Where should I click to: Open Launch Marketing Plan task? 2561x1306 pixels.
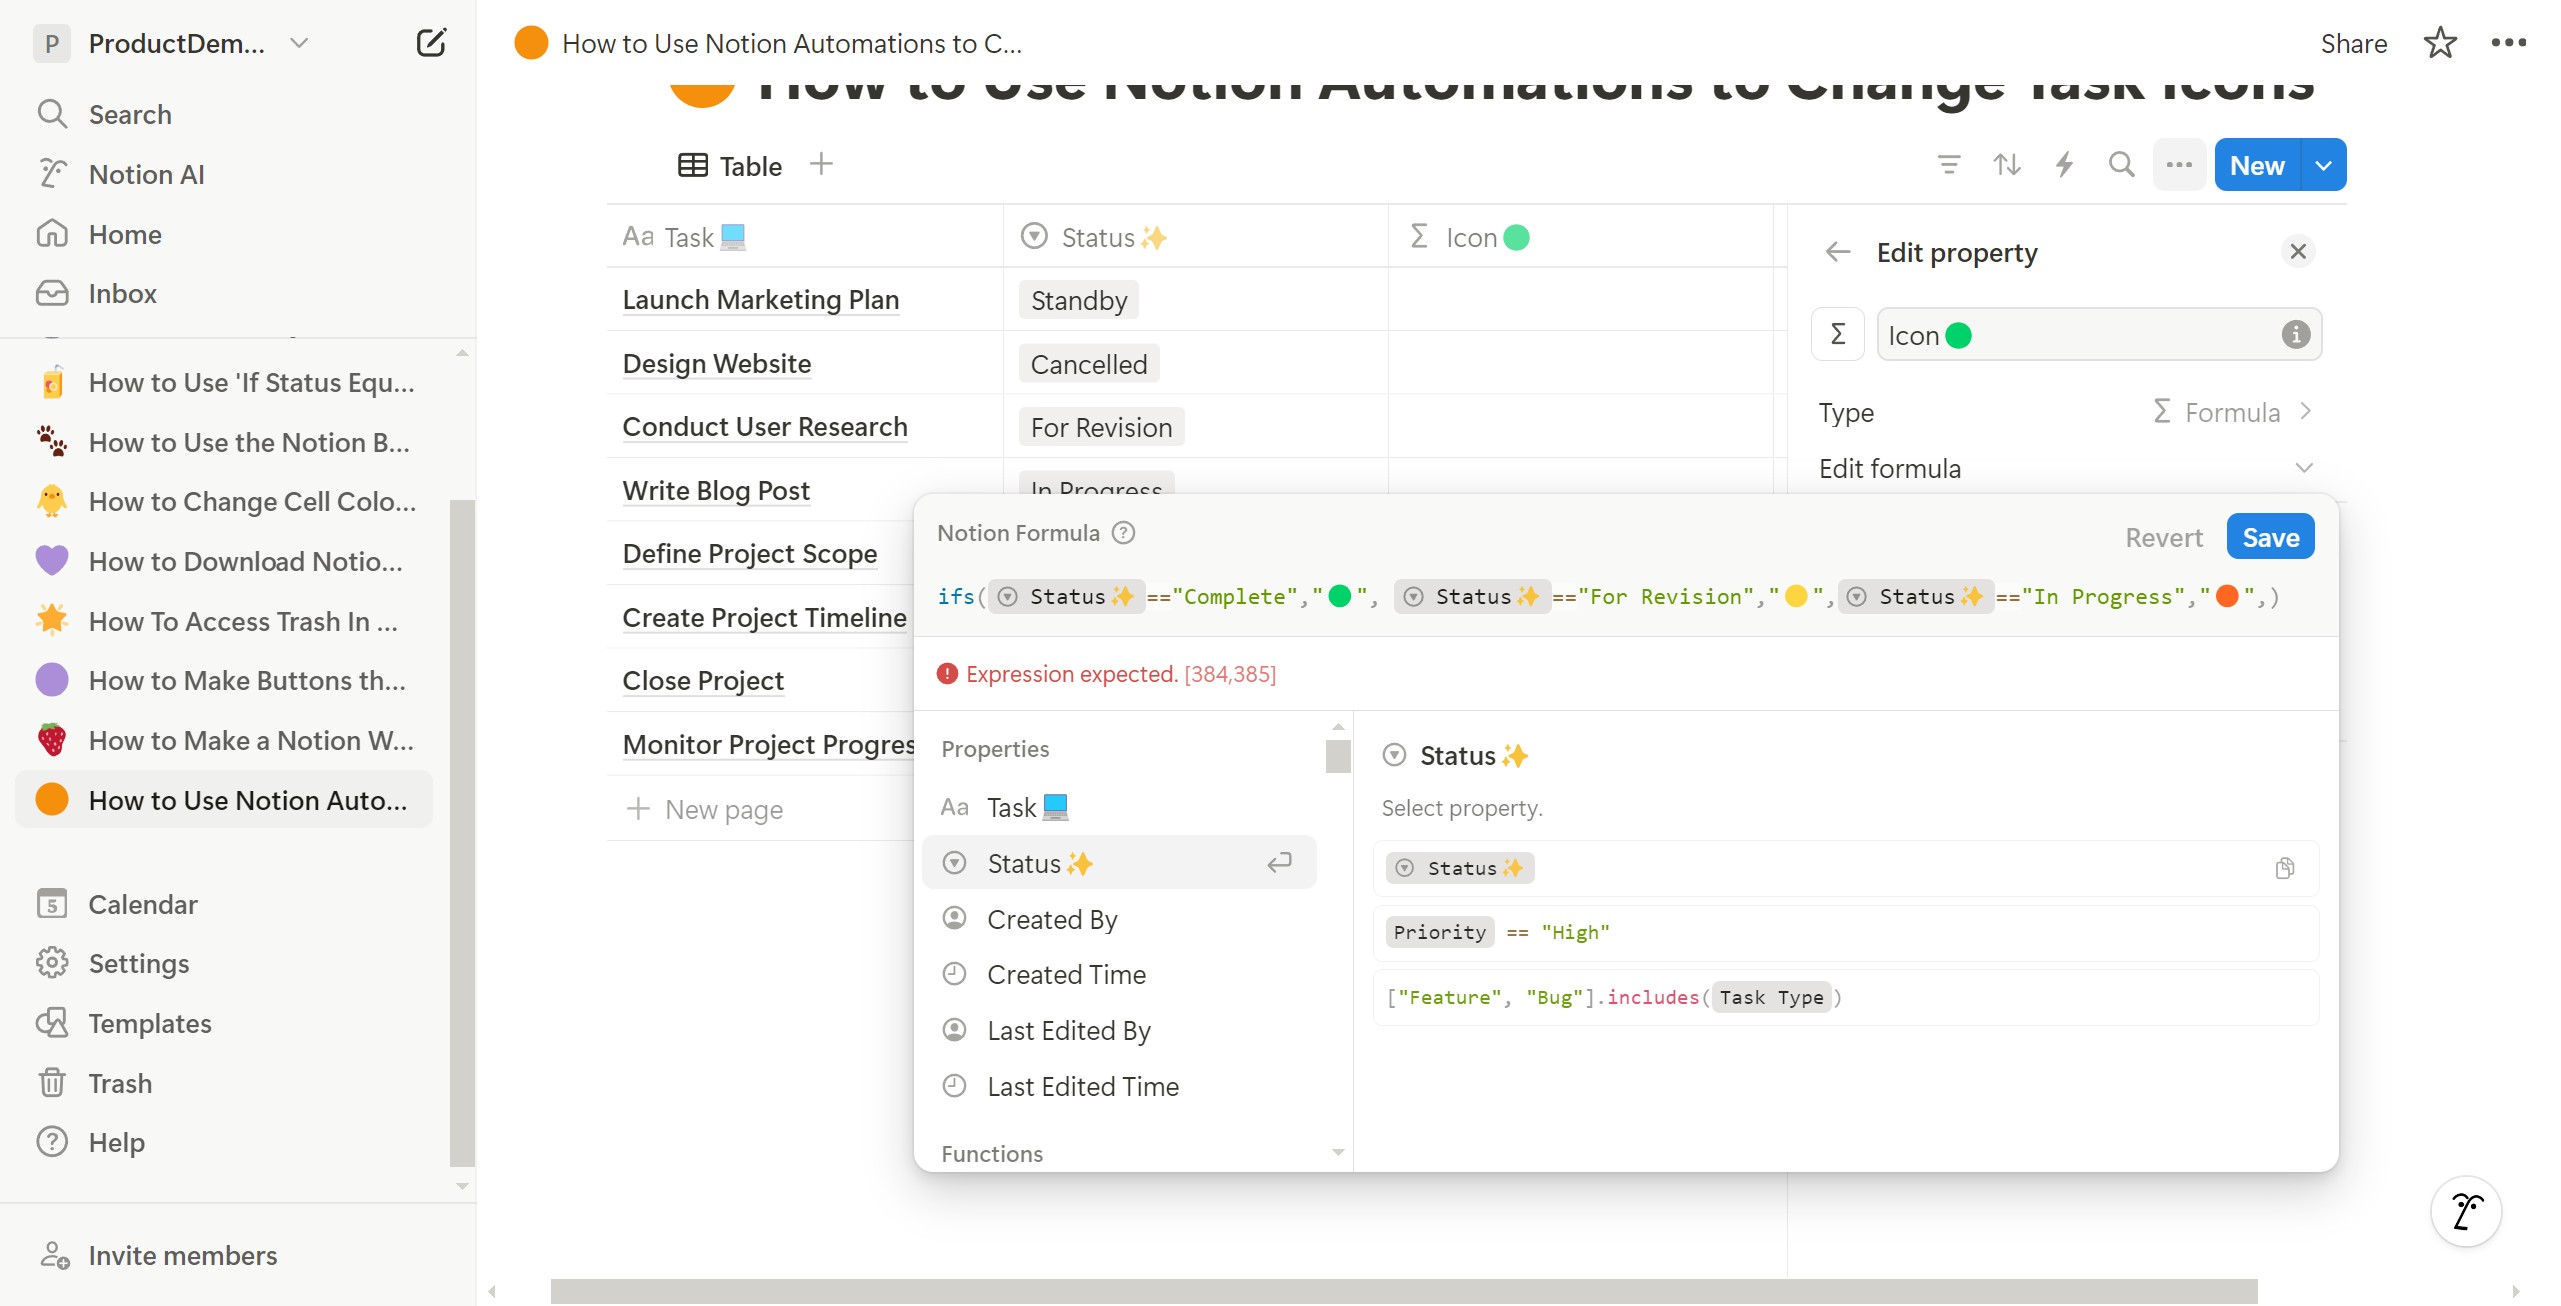(x=761, y=299)
